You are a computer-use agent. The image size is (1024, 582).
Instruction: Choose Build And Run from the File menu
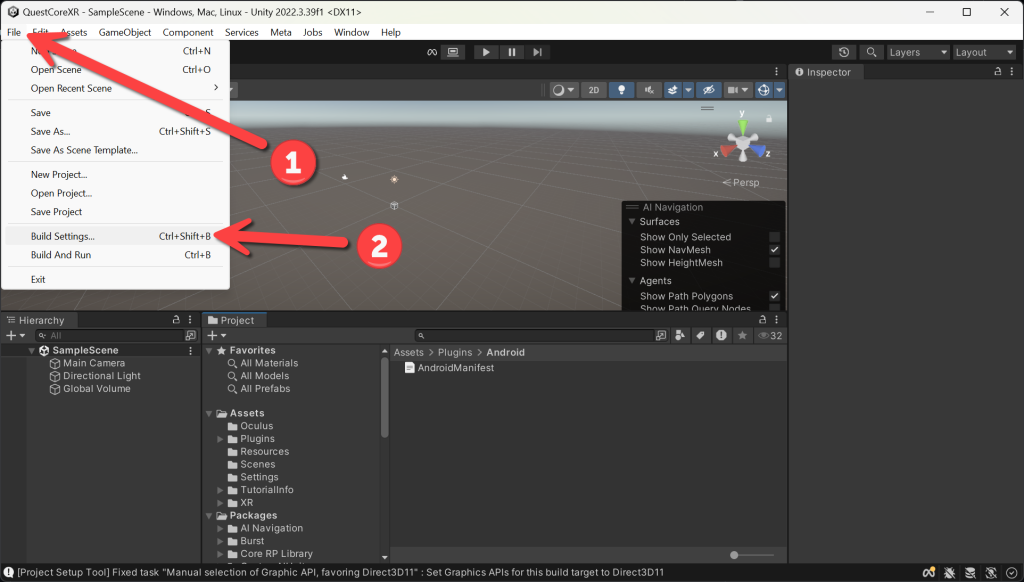pos(117,255)
